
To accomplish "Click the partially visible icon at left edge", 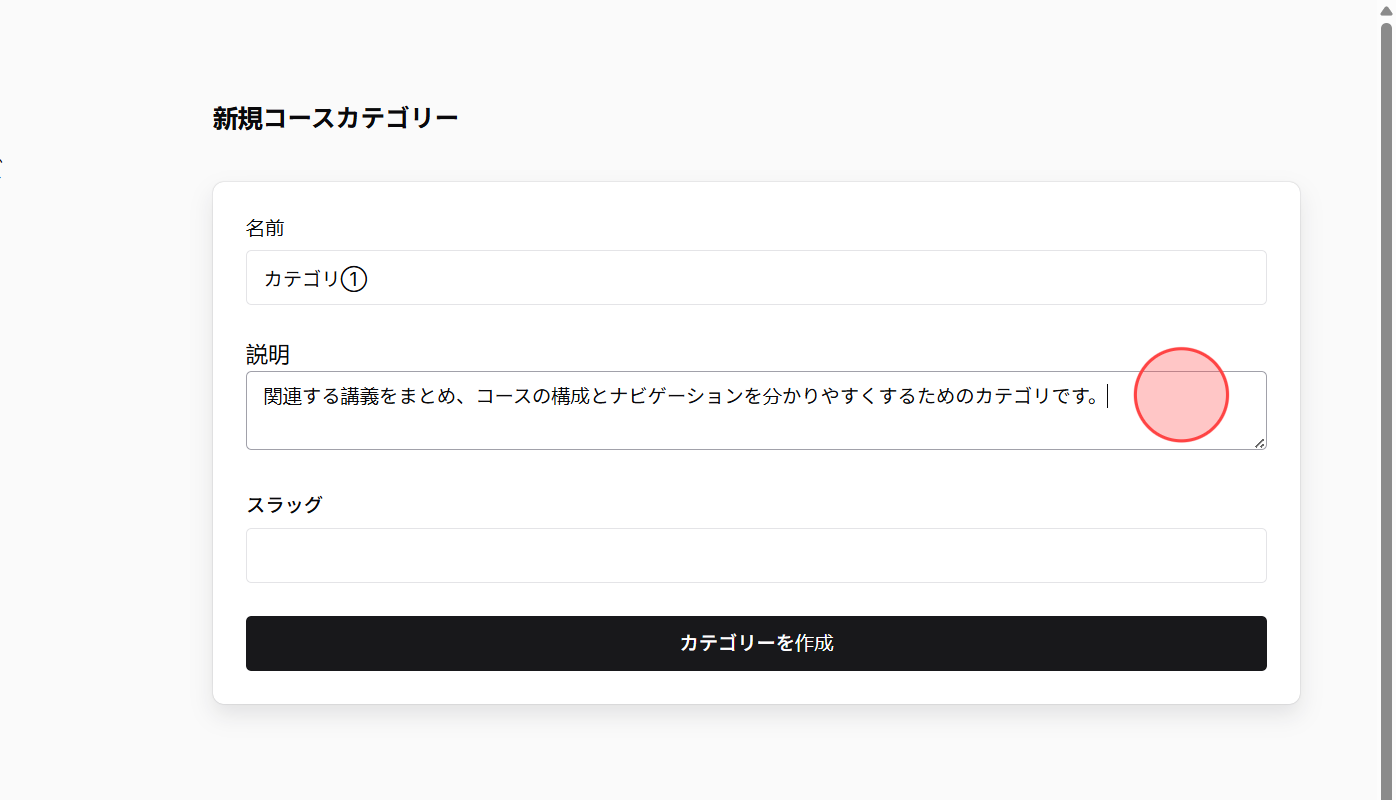I will (x=3, y=160).
